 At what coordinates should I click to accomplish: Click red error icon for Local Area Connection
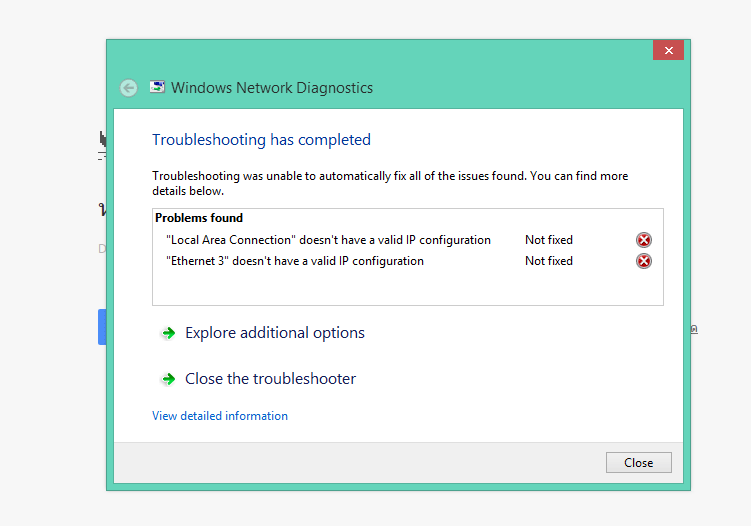tap(644, 240)
